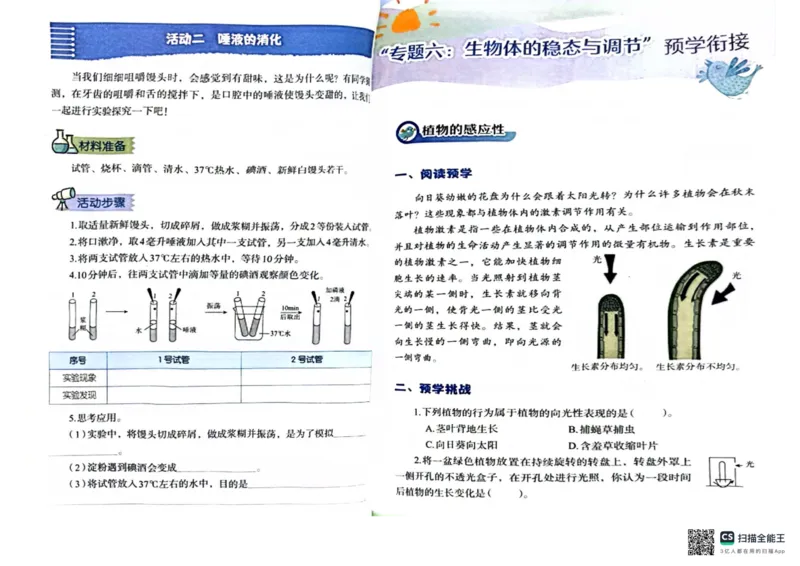
Task: Click the bird icon beside 植物的感应性
Action: coord(407,132)
